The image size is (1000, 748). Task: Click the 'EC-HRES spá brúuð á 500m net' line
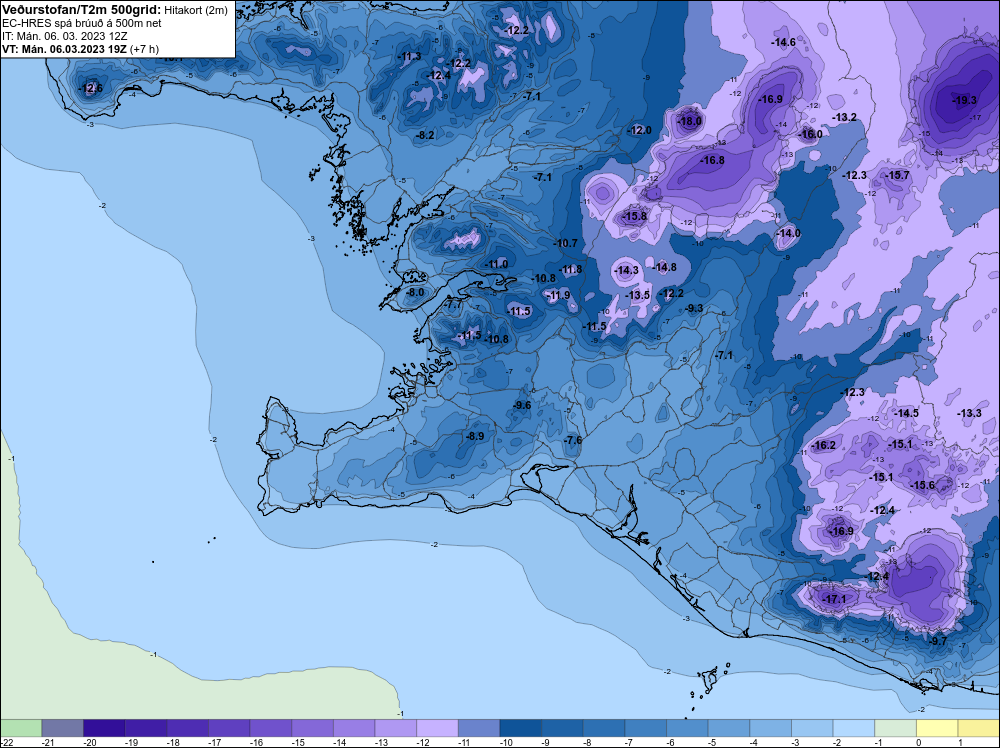pyautogui.click(x=82, y=24)
